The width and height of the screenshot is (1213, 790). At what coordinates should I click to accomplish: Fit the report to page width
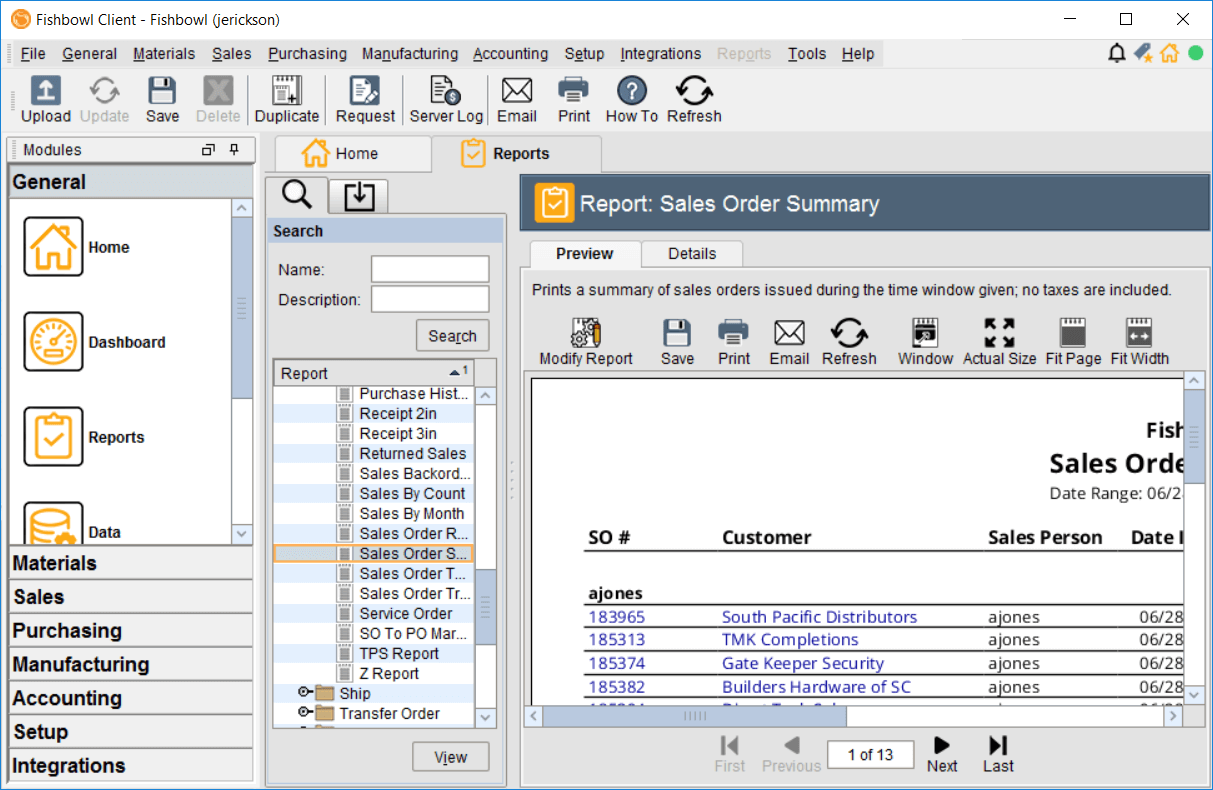1139,340
